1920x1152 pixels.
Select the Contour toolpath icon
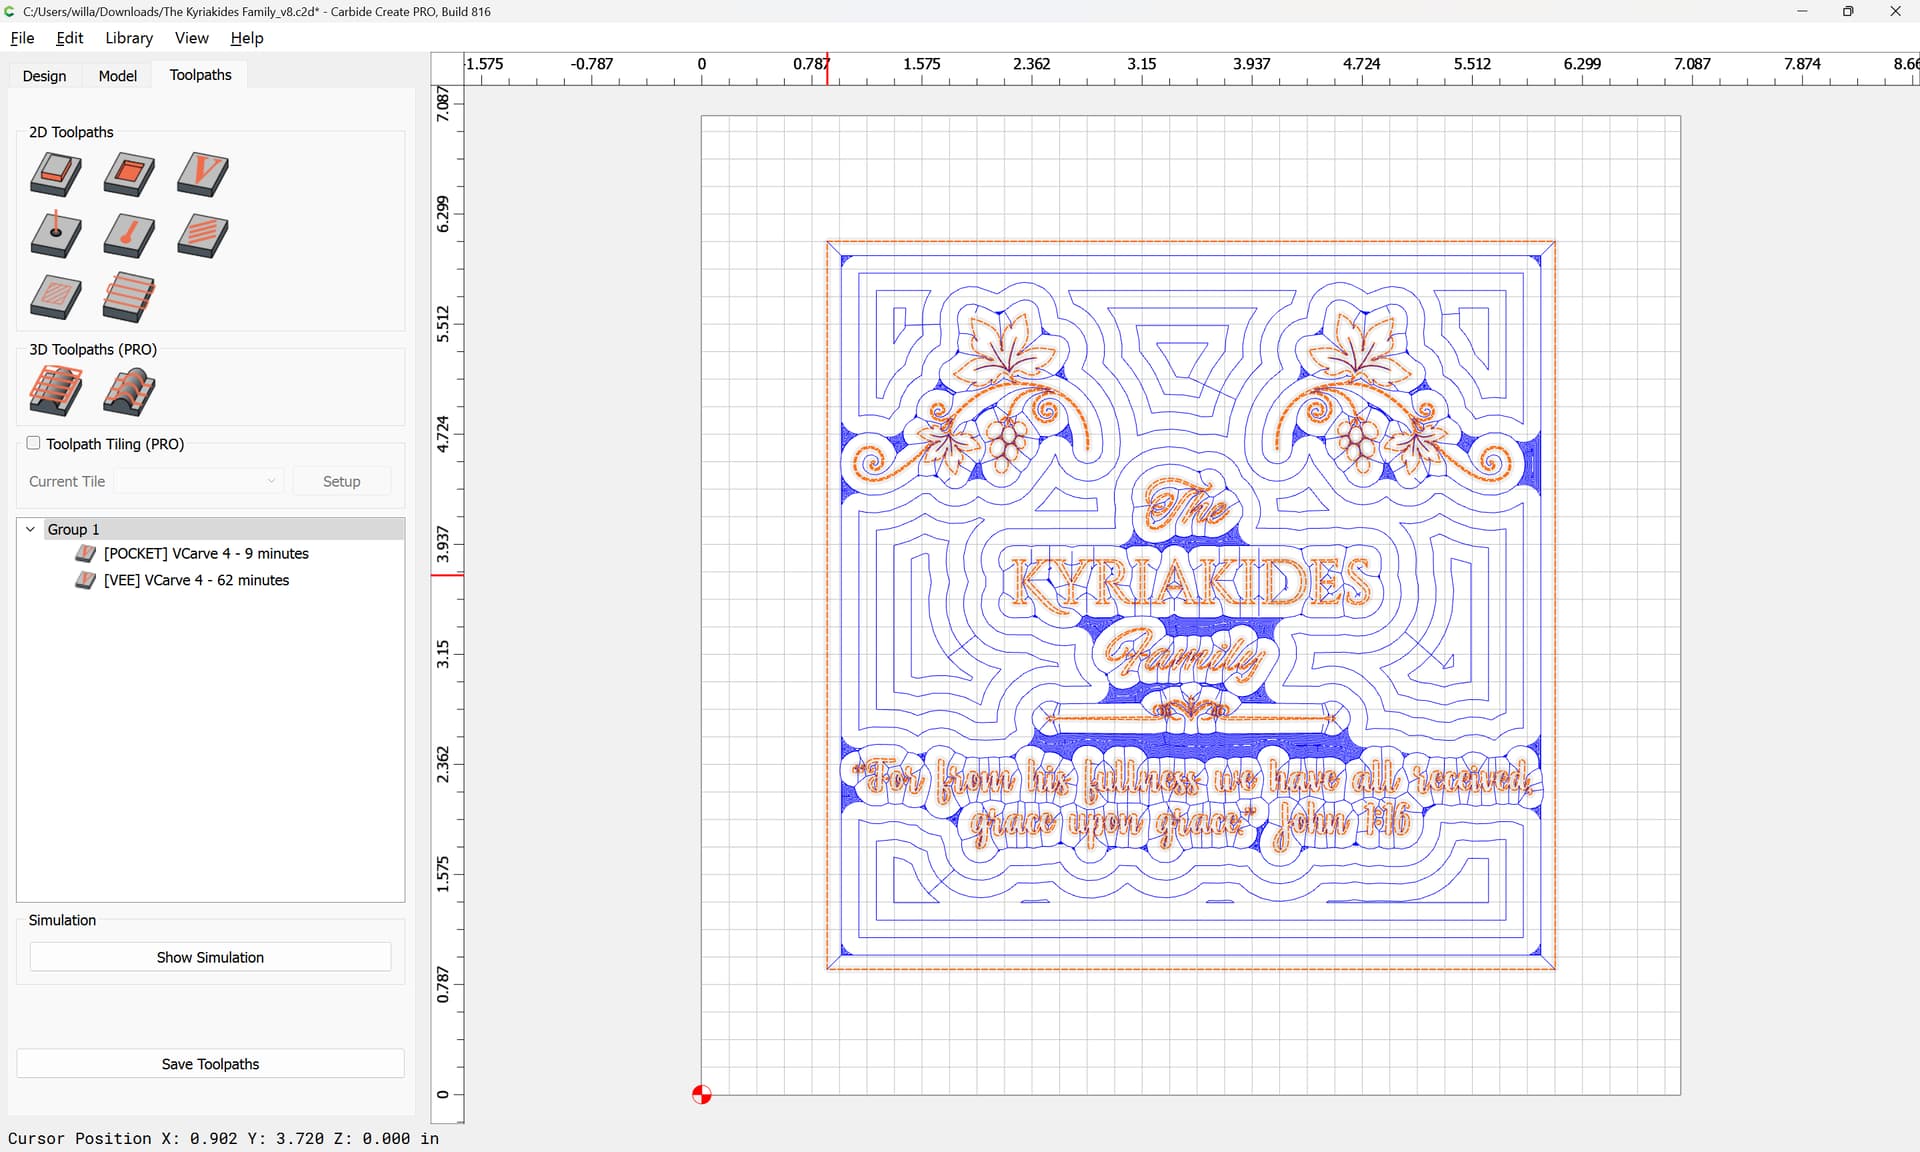(56, 174)
